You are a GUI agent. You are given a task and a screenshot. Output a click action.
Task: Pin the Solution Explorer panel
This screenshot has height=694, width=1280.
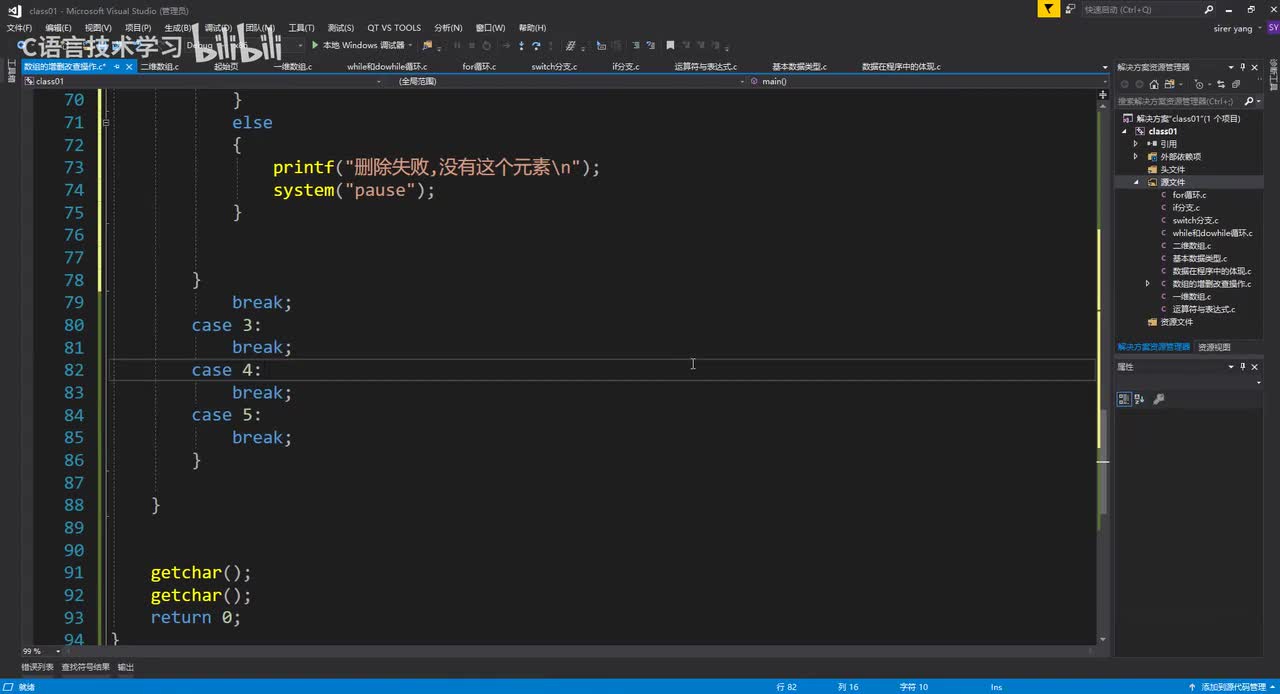(x=1243, y=67)
